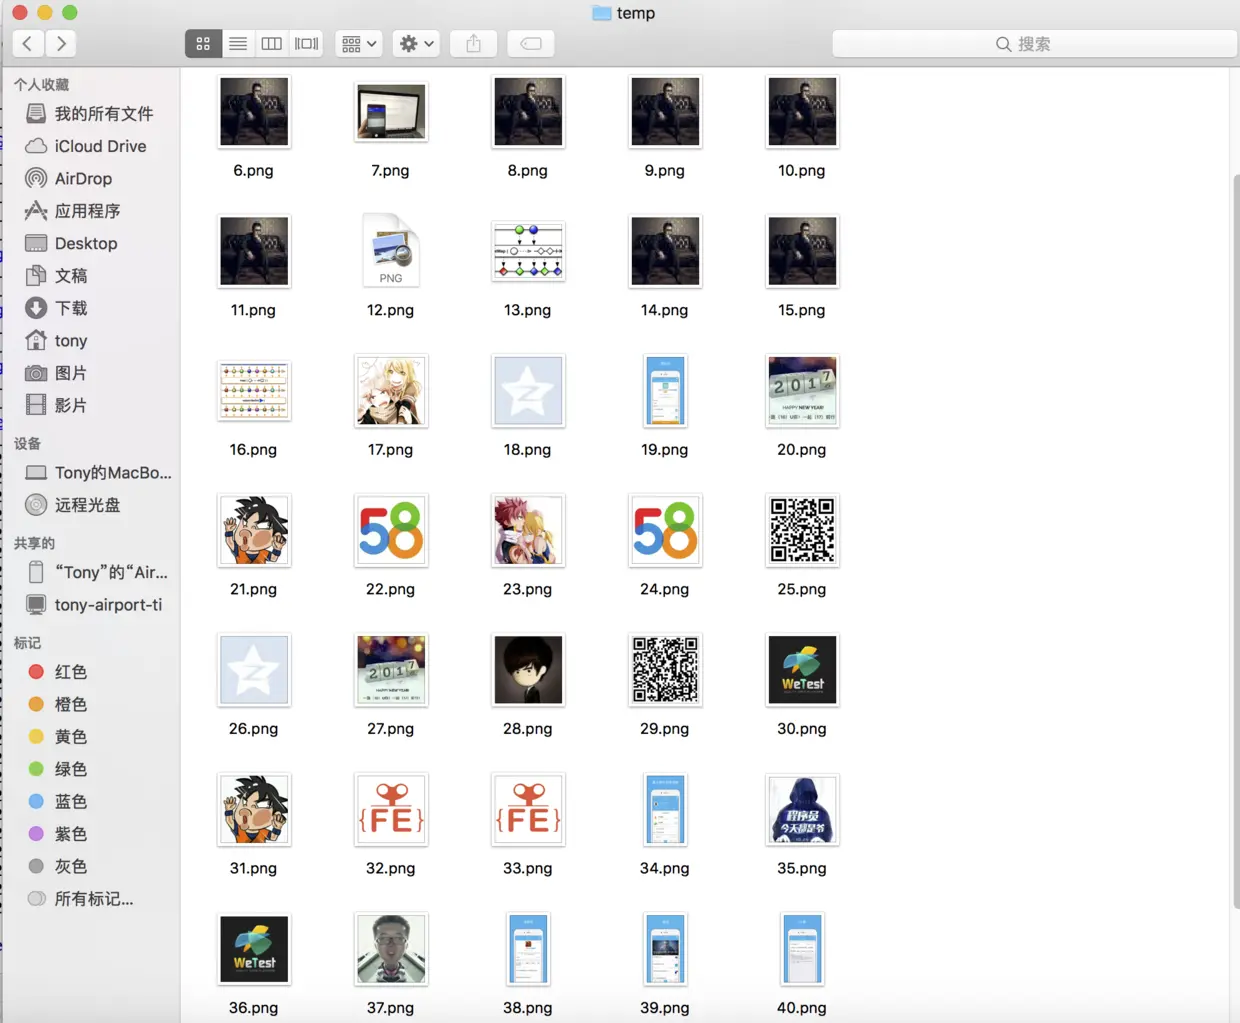Select the 18.png star icon file
Screen dimensions: 1240x1023
528,391
